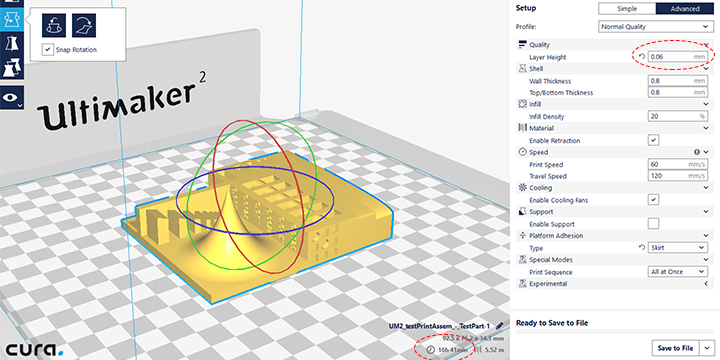
Task: Collapse the Cooling section chevron
Action: coord(707,188)
